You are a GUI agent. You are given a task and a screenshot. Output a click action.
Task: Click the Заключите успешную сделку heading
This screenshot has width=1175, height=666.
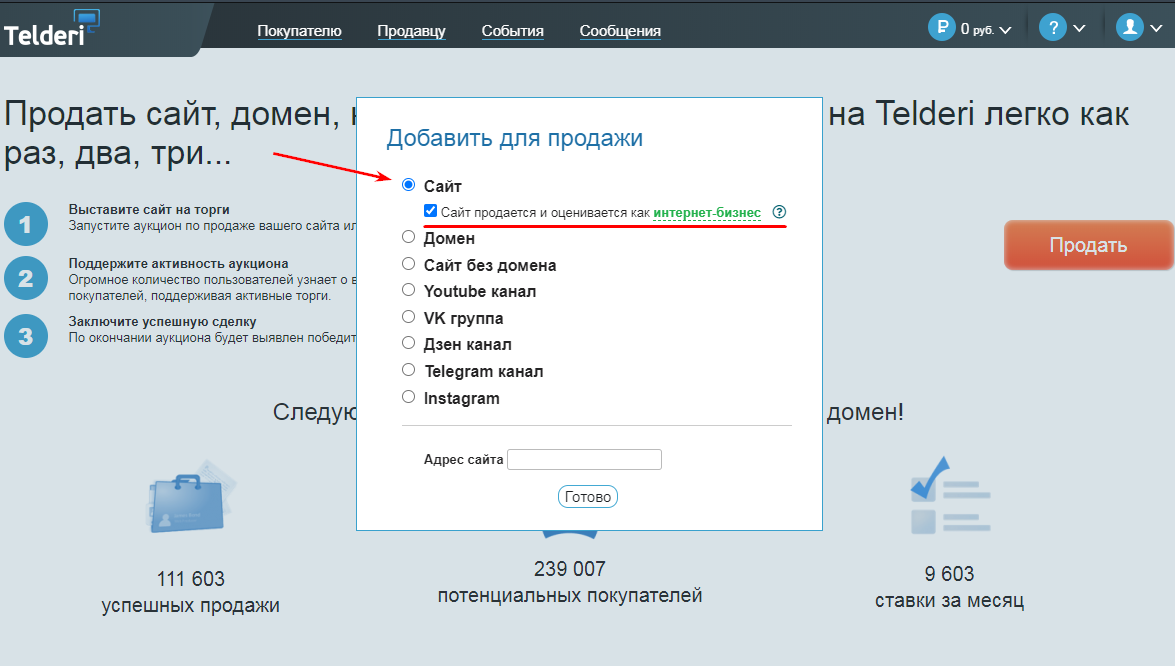[163, 321]
